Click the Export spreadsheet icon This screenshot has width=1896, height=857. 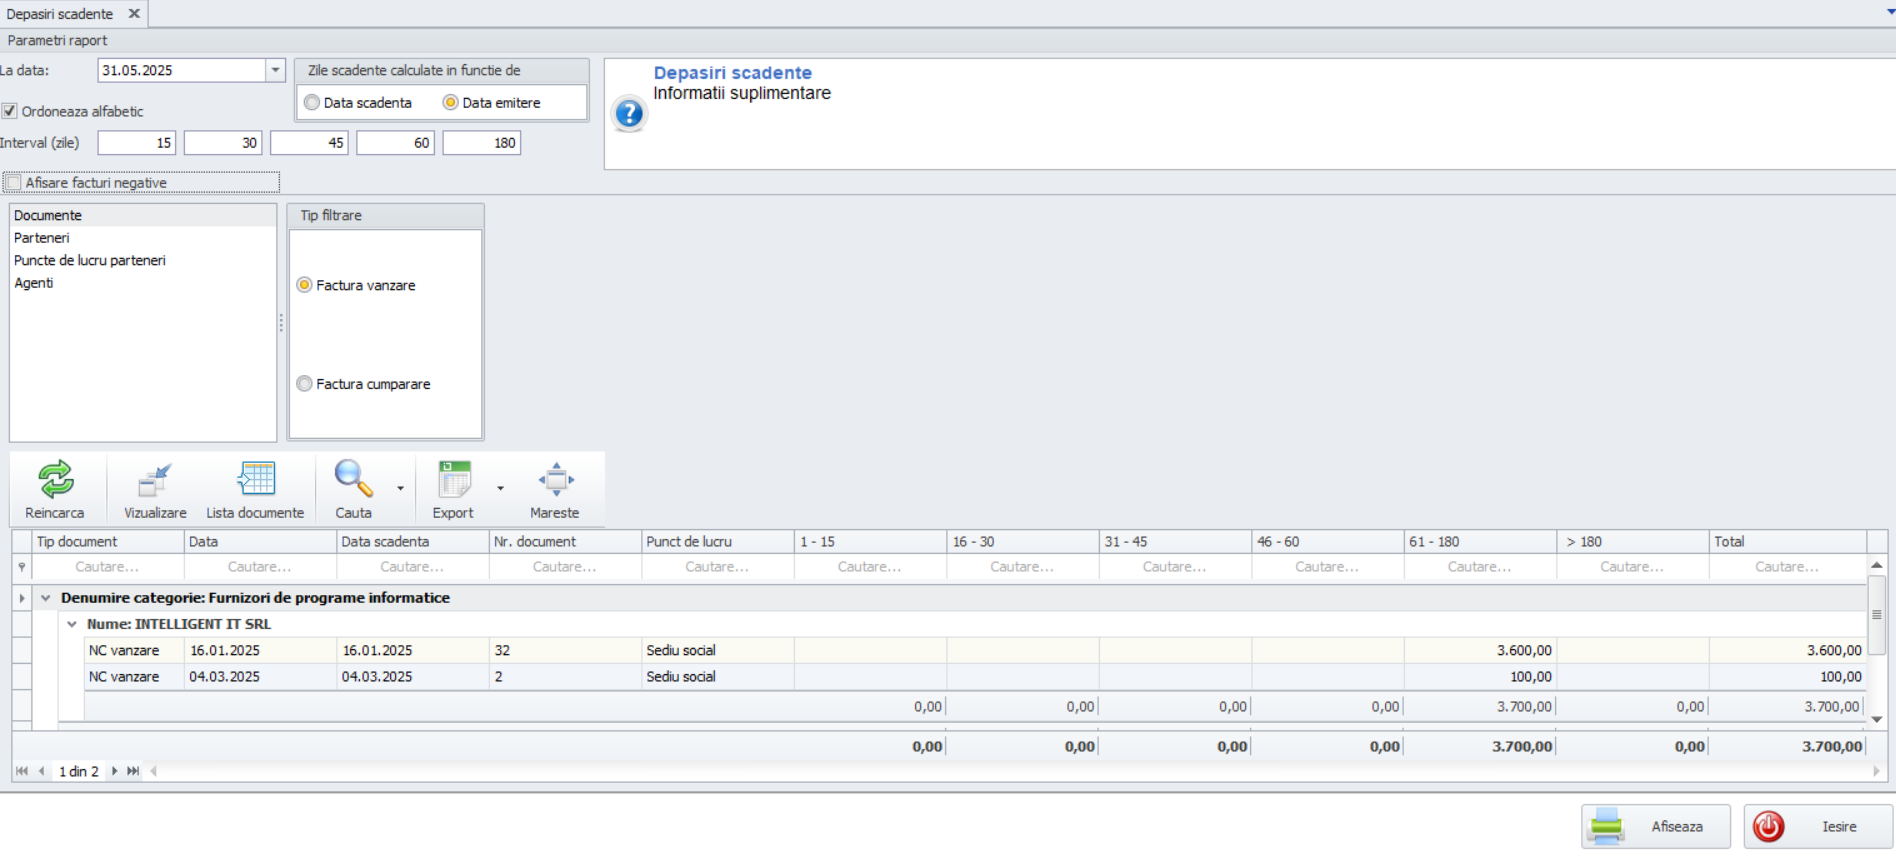pyautogui.click(x=454, y=480)
